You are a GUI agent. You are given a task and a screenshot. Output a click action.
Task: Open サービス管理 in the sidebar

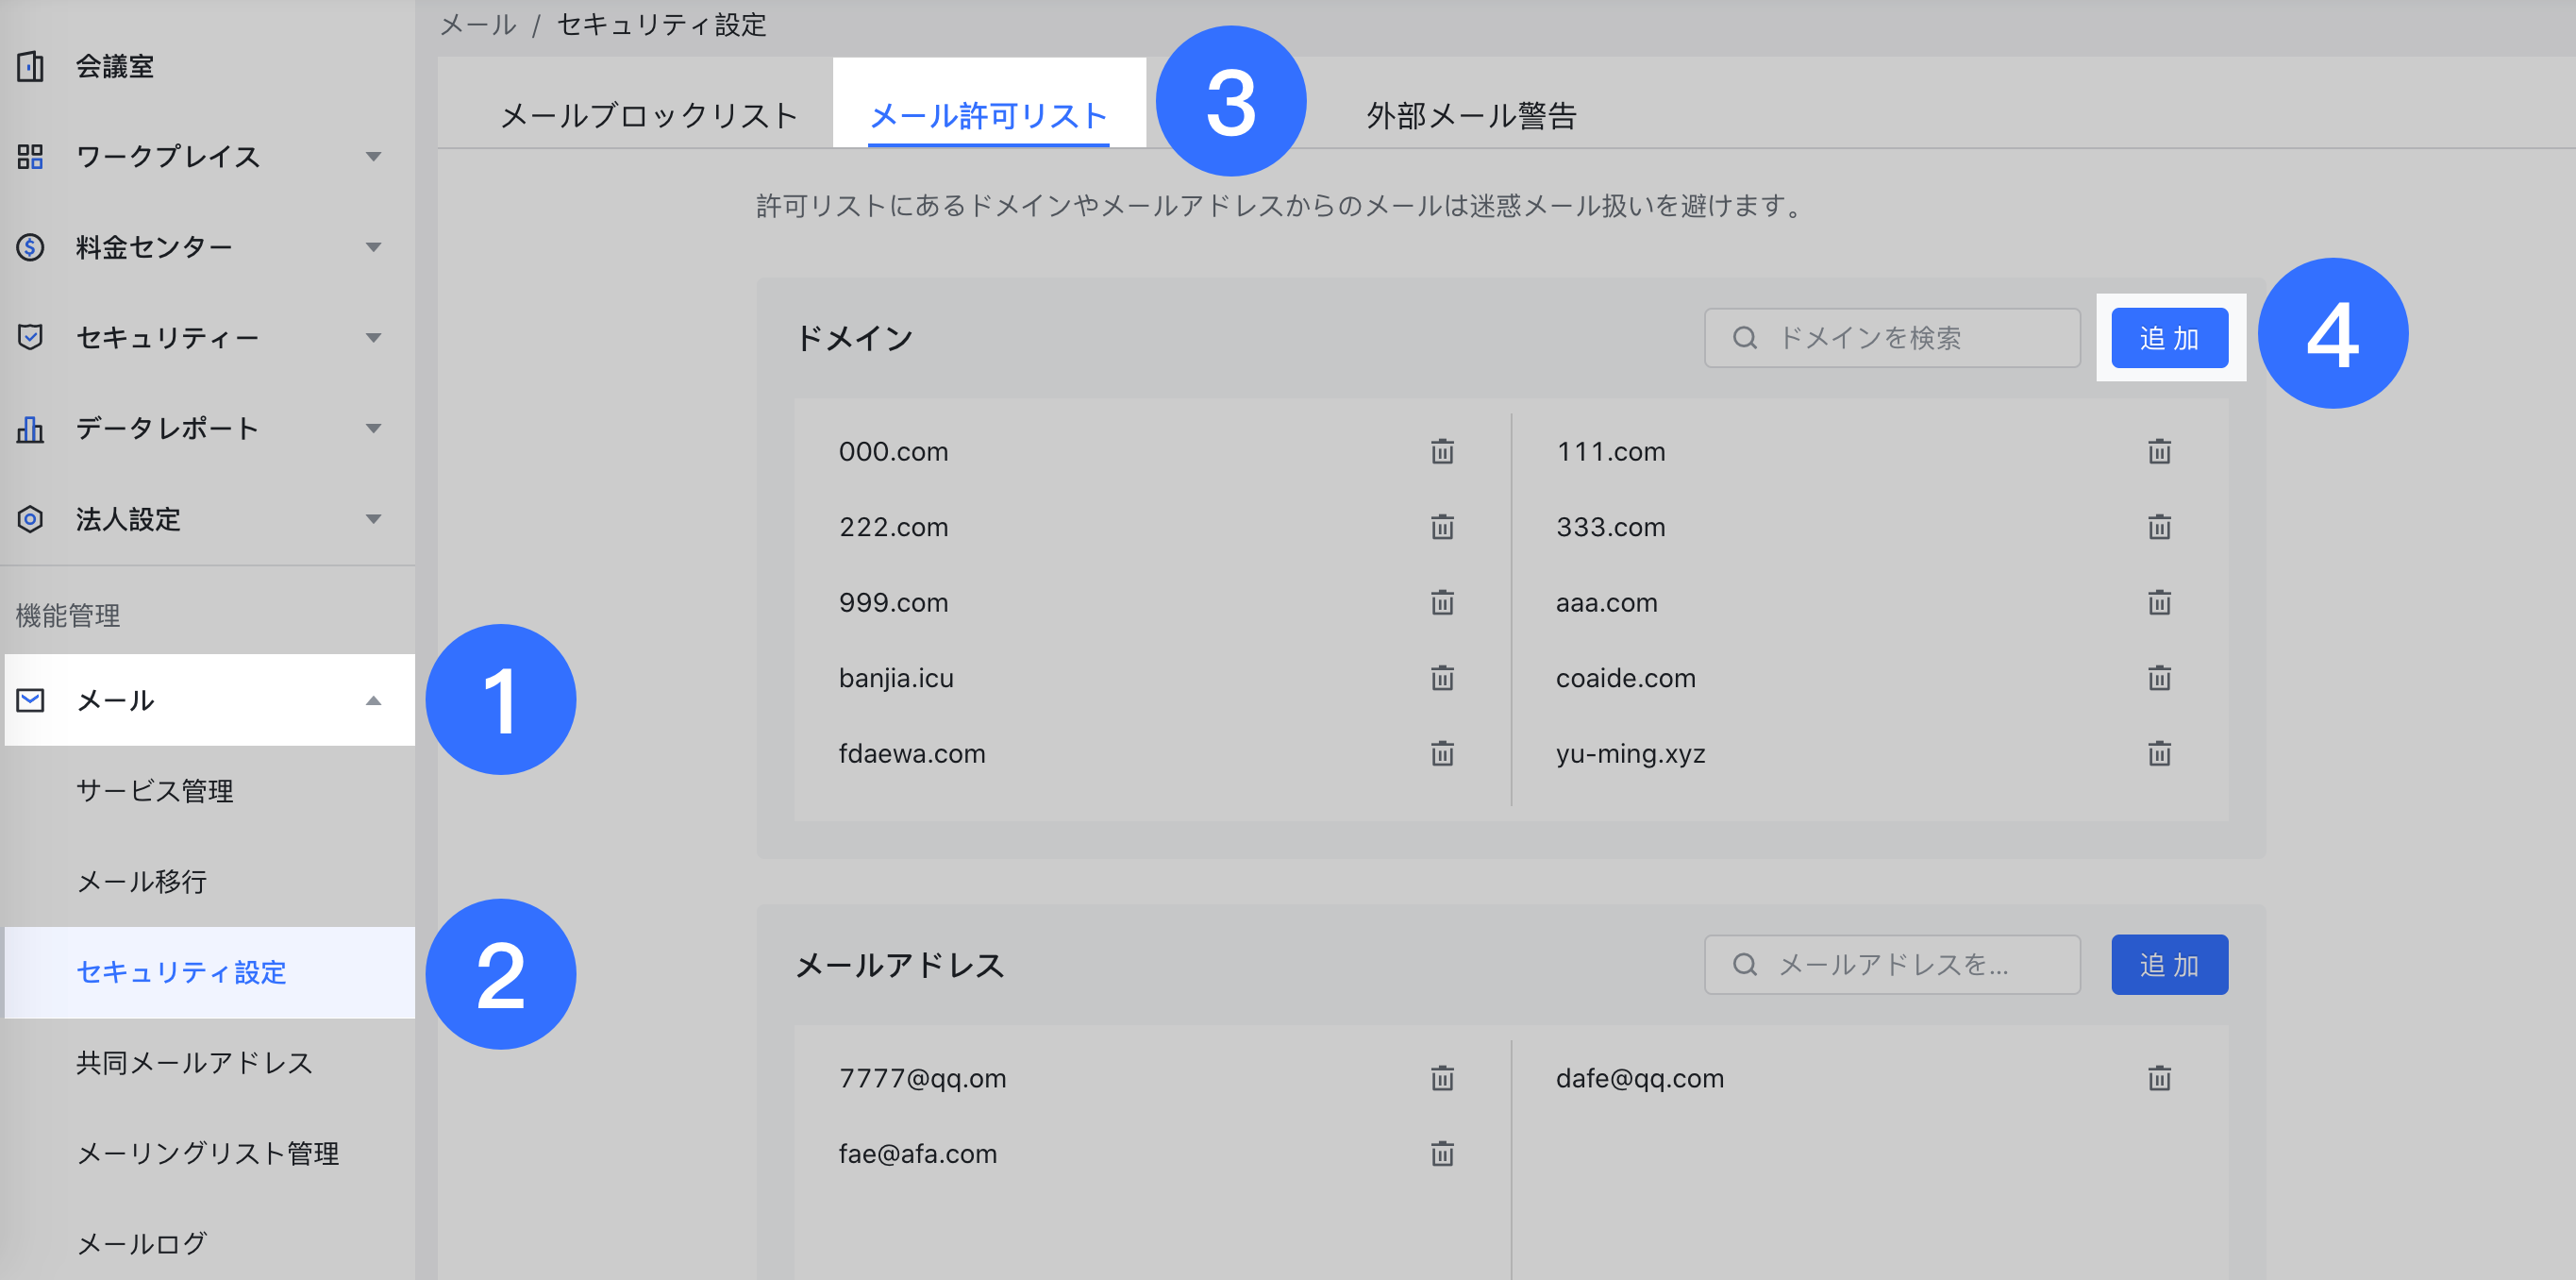tap(155, 791)
